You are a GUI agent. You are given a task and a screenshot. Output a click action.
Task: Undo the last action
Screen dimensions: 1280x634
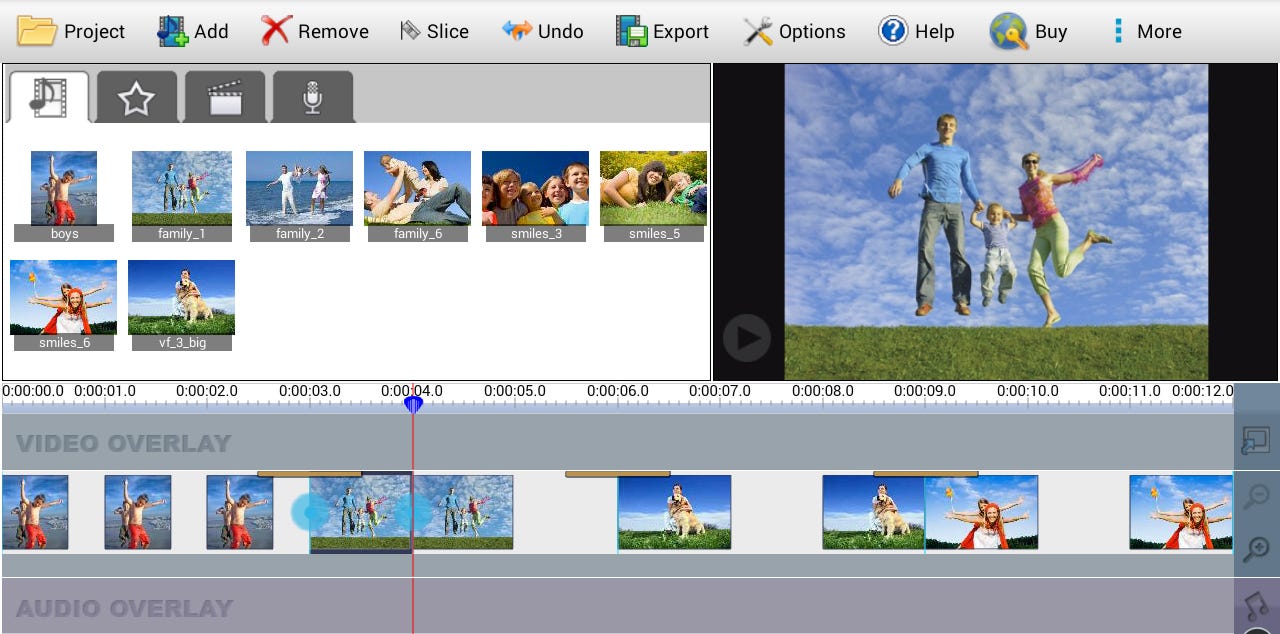tap(543, 31)
